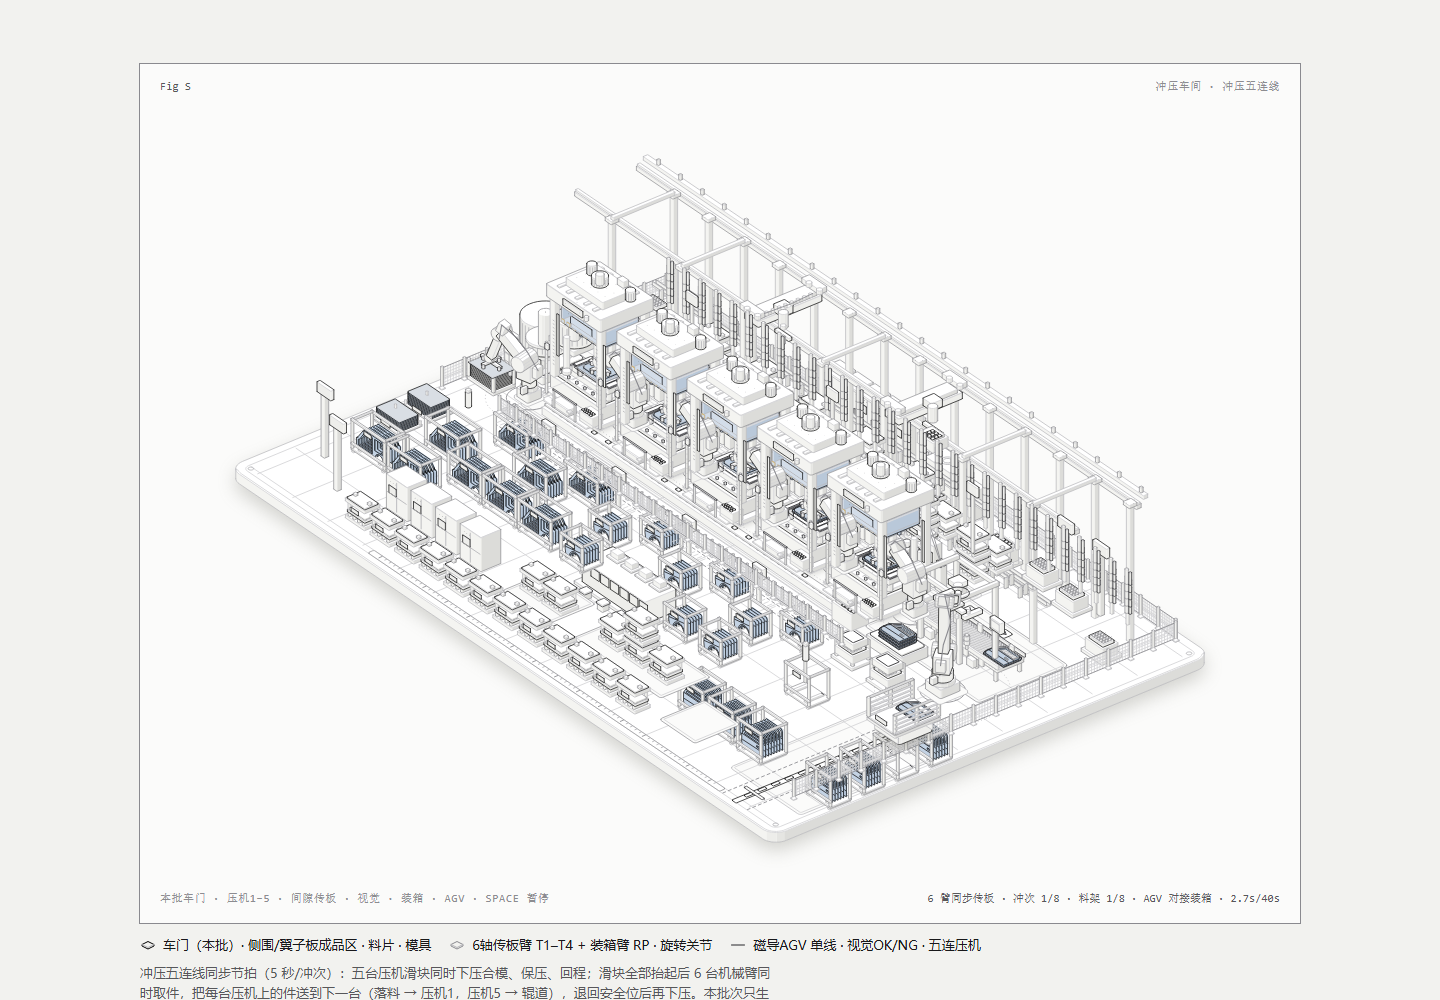Click the "AGV 对接装箱" status entry
Screen dimensions: 1440x1000
1177,898
